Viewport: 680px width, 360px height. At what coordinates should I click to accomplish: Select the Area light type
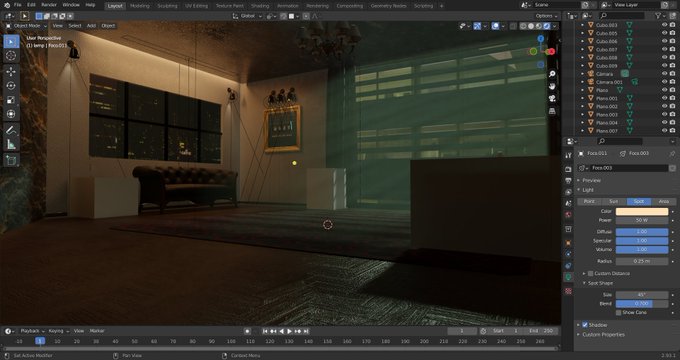click(664, 202)
